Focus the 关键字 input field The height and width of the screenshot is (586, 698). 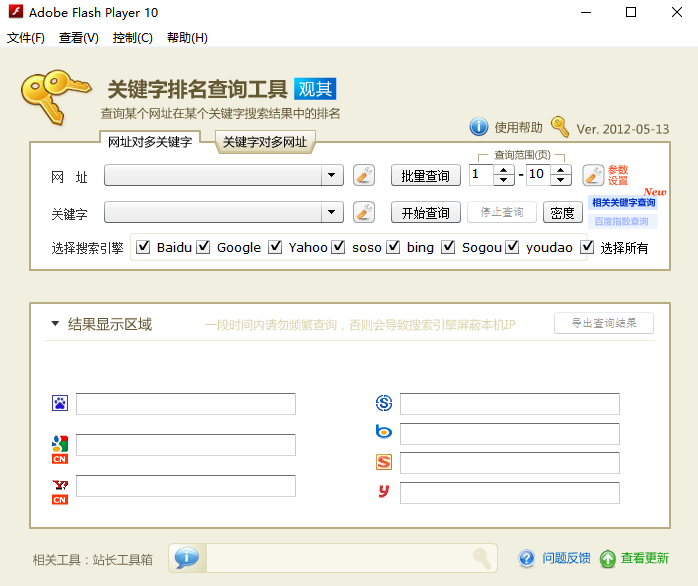tap(213, 212)
